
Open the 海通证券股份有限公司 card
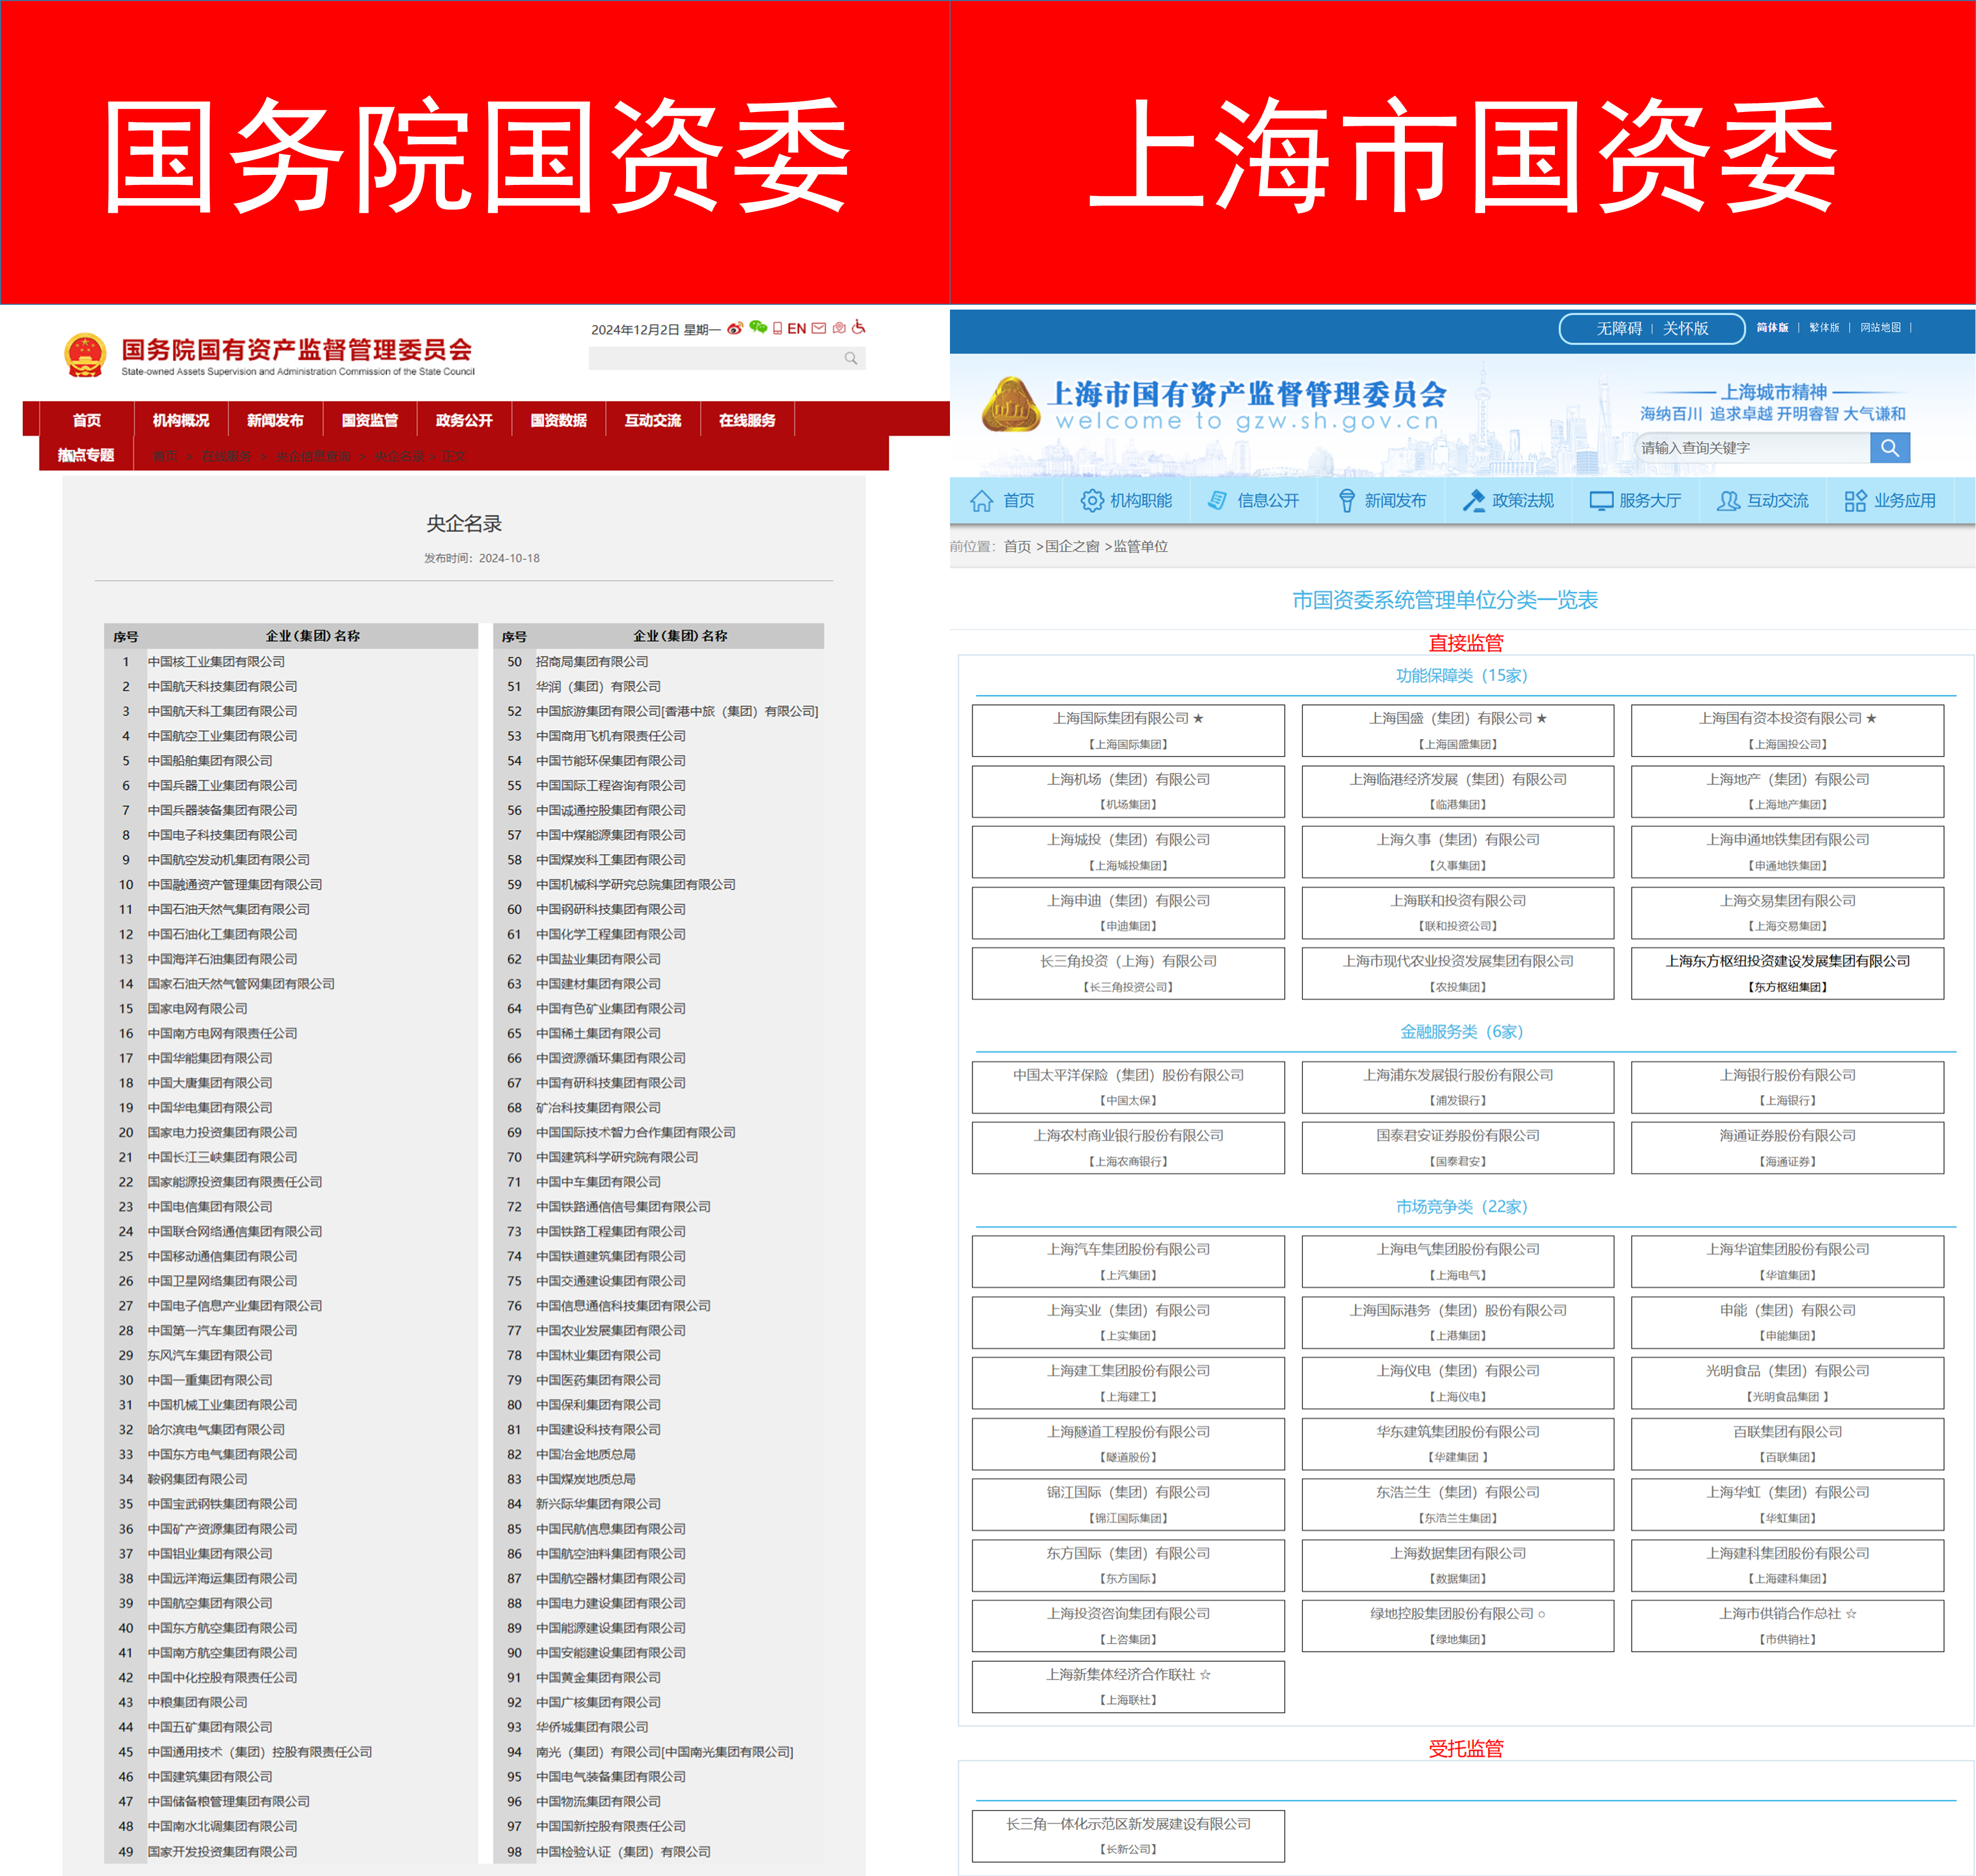[x=1787, y=1147]
